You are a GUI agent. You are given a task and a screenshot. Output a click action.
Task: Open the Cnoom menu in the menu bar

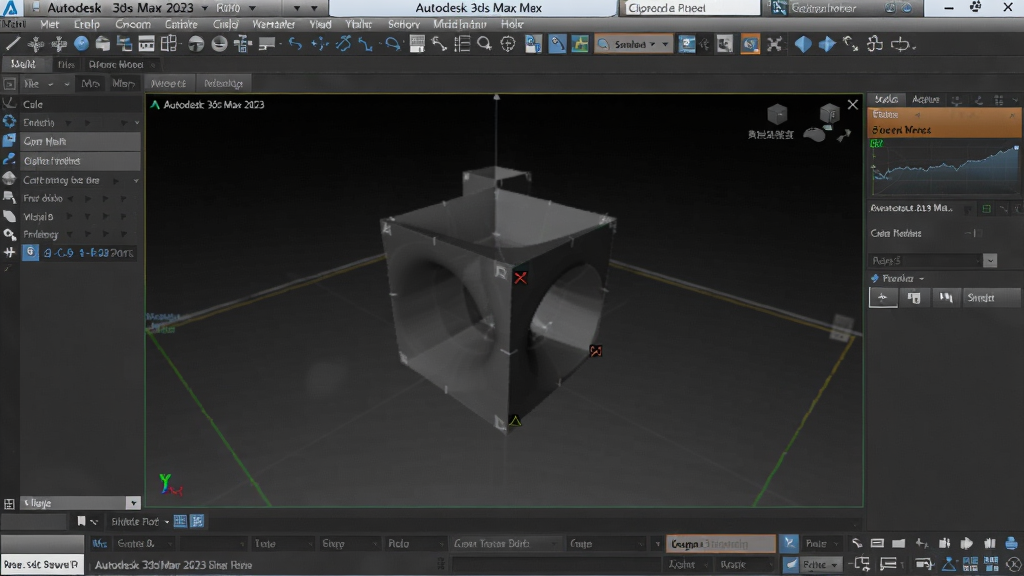133,24
